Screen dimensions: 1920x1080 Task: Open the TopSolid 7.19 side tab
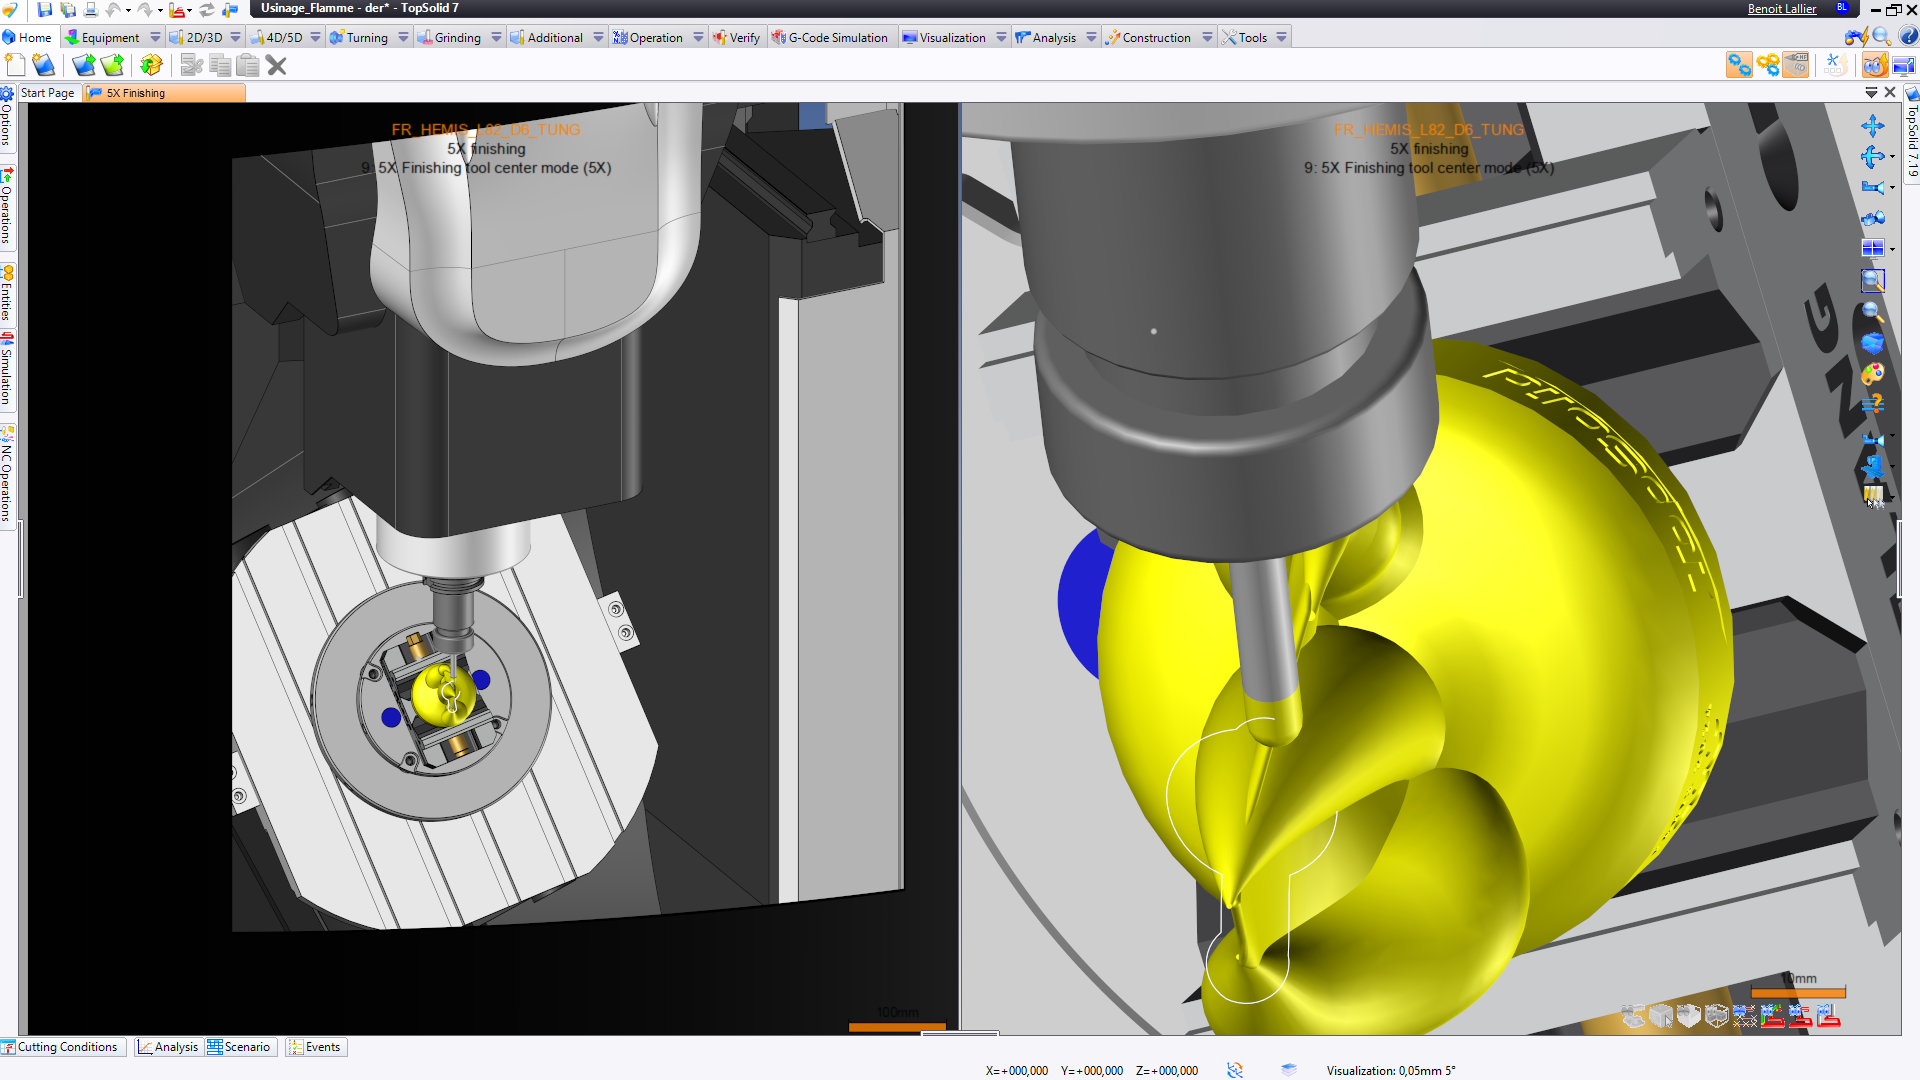[x=1912, y=133]
